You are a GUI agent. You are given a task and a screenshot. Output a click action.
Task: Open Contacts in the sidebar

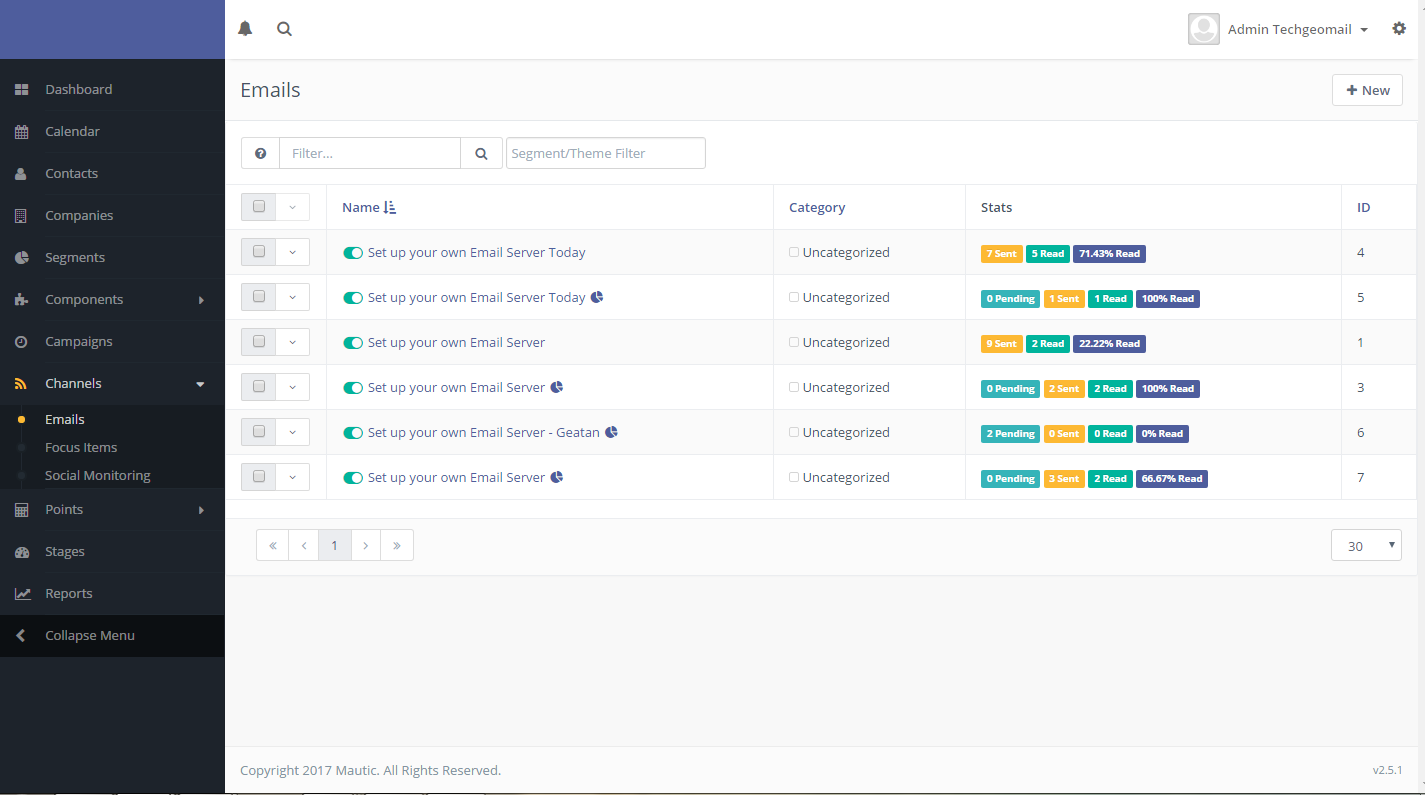[x=71, y=174]
